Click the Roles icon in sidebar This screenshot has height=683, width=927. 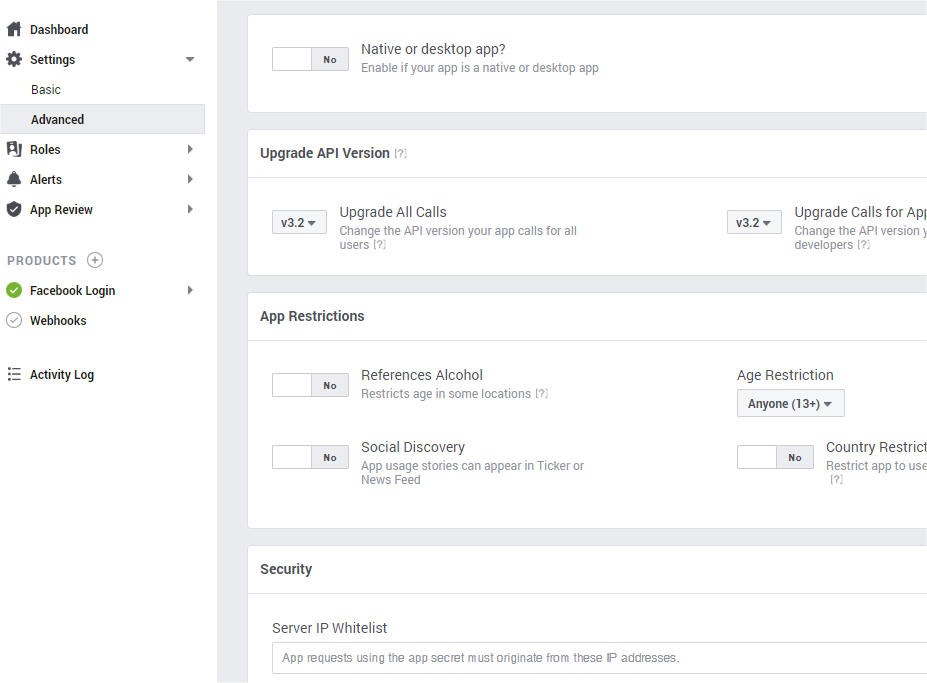(x=14, y=149)
